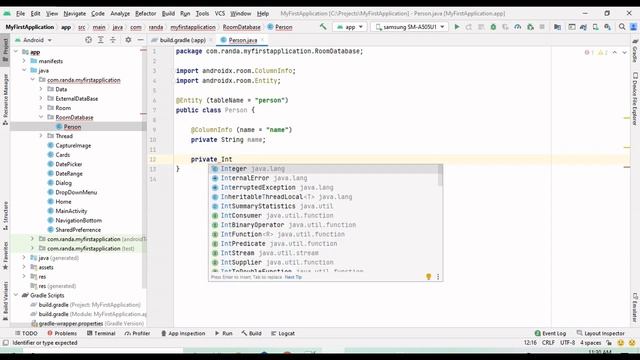
Task: Toggle tool window bars in the status bar corner
Action: coord(6,343)
